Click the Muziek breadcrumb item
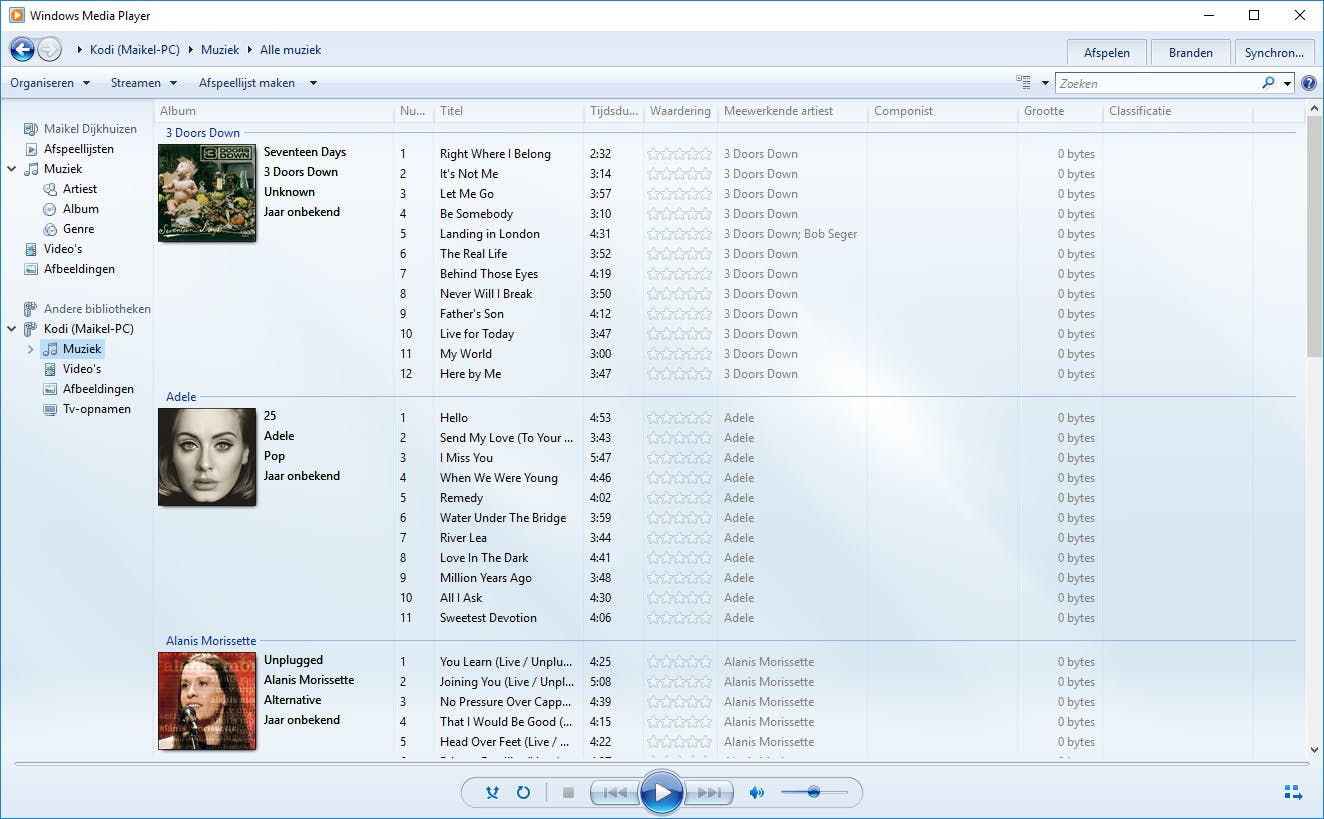The width and height of the screenshot is (1324, 819). (220, 50)
